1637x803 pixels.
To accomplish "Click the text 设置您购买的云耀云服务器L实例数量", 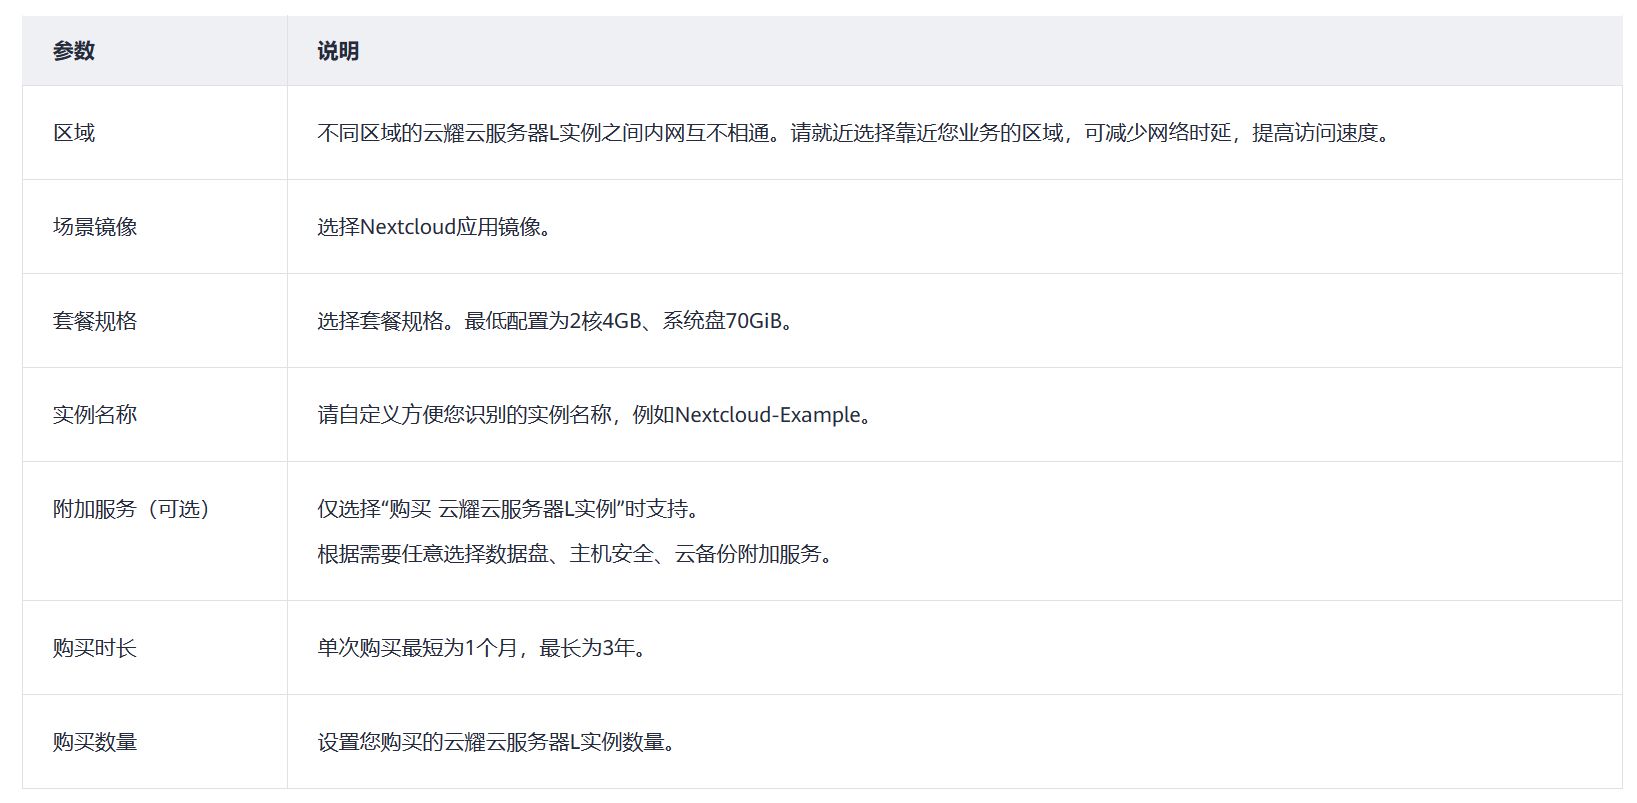I will coord(499,742).
